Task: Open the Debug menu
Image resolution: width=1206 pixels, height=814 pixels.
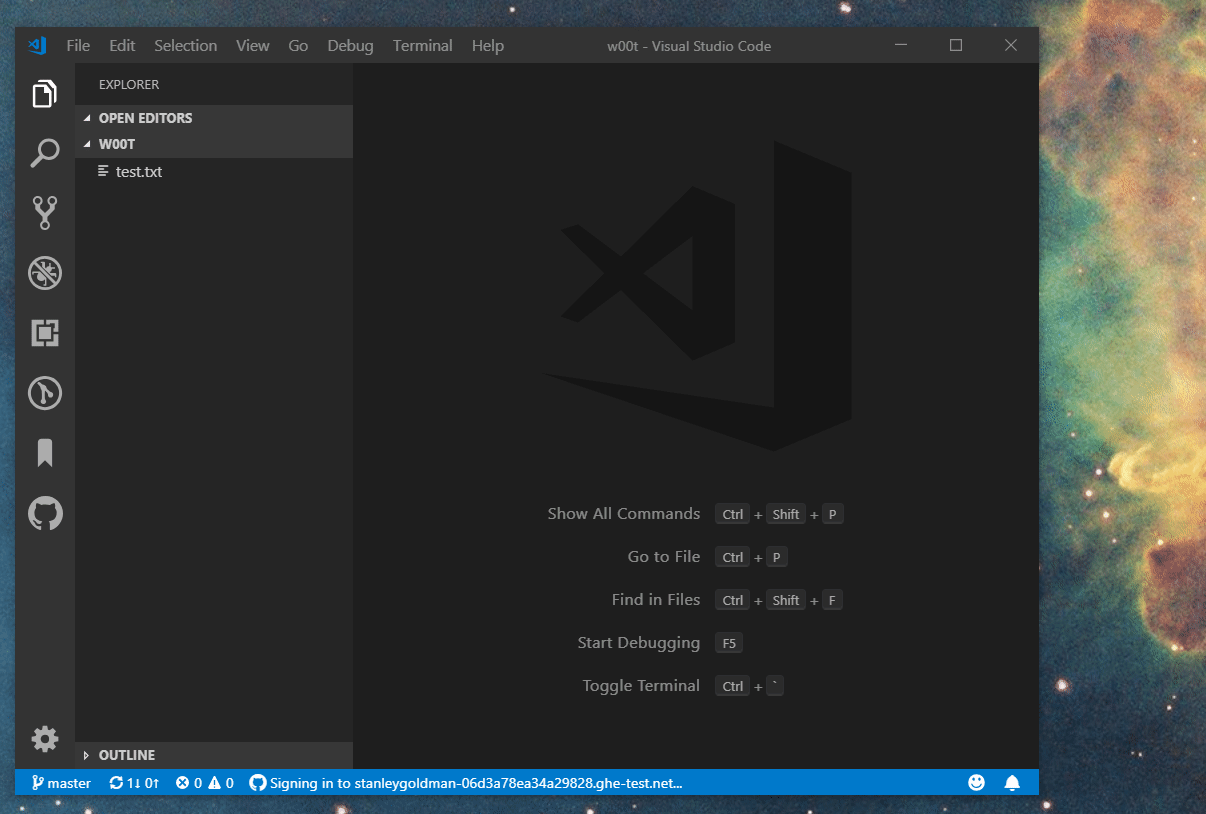Action: click(349, 45)
